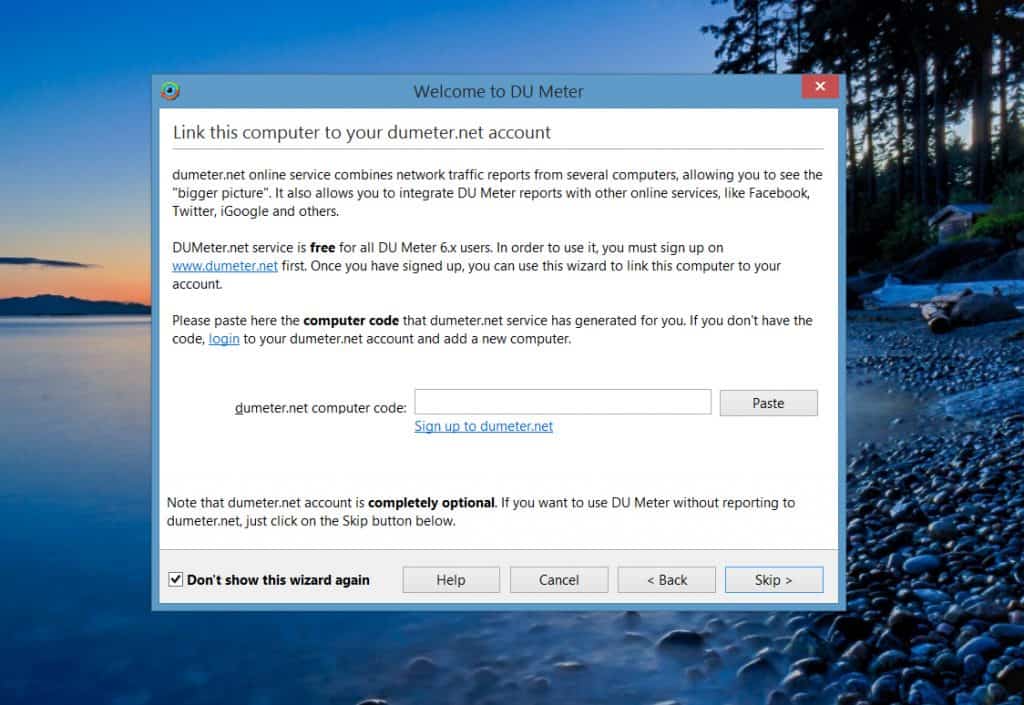Click heading "Link this computer to your dumeter.net account"

coord(362,133)
